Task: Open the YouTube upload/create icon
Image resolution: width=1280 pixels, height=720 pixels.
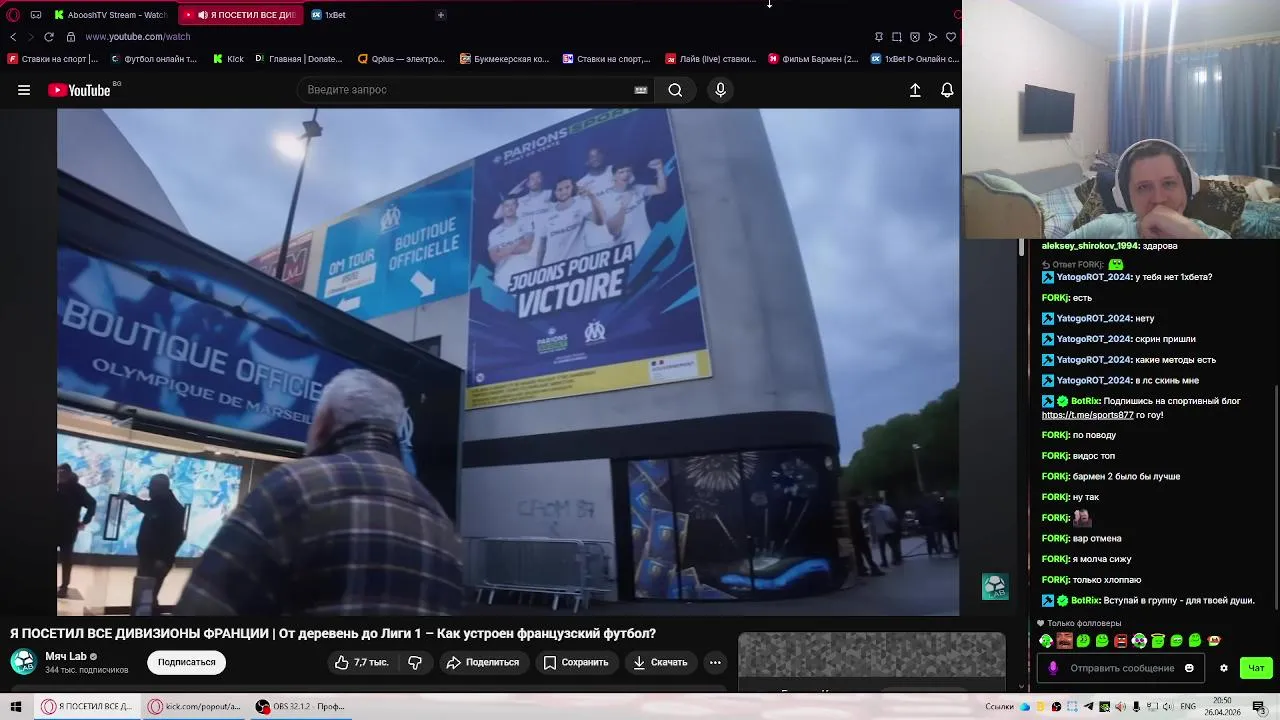Action: pyautogui.click(x=915, y=90)
